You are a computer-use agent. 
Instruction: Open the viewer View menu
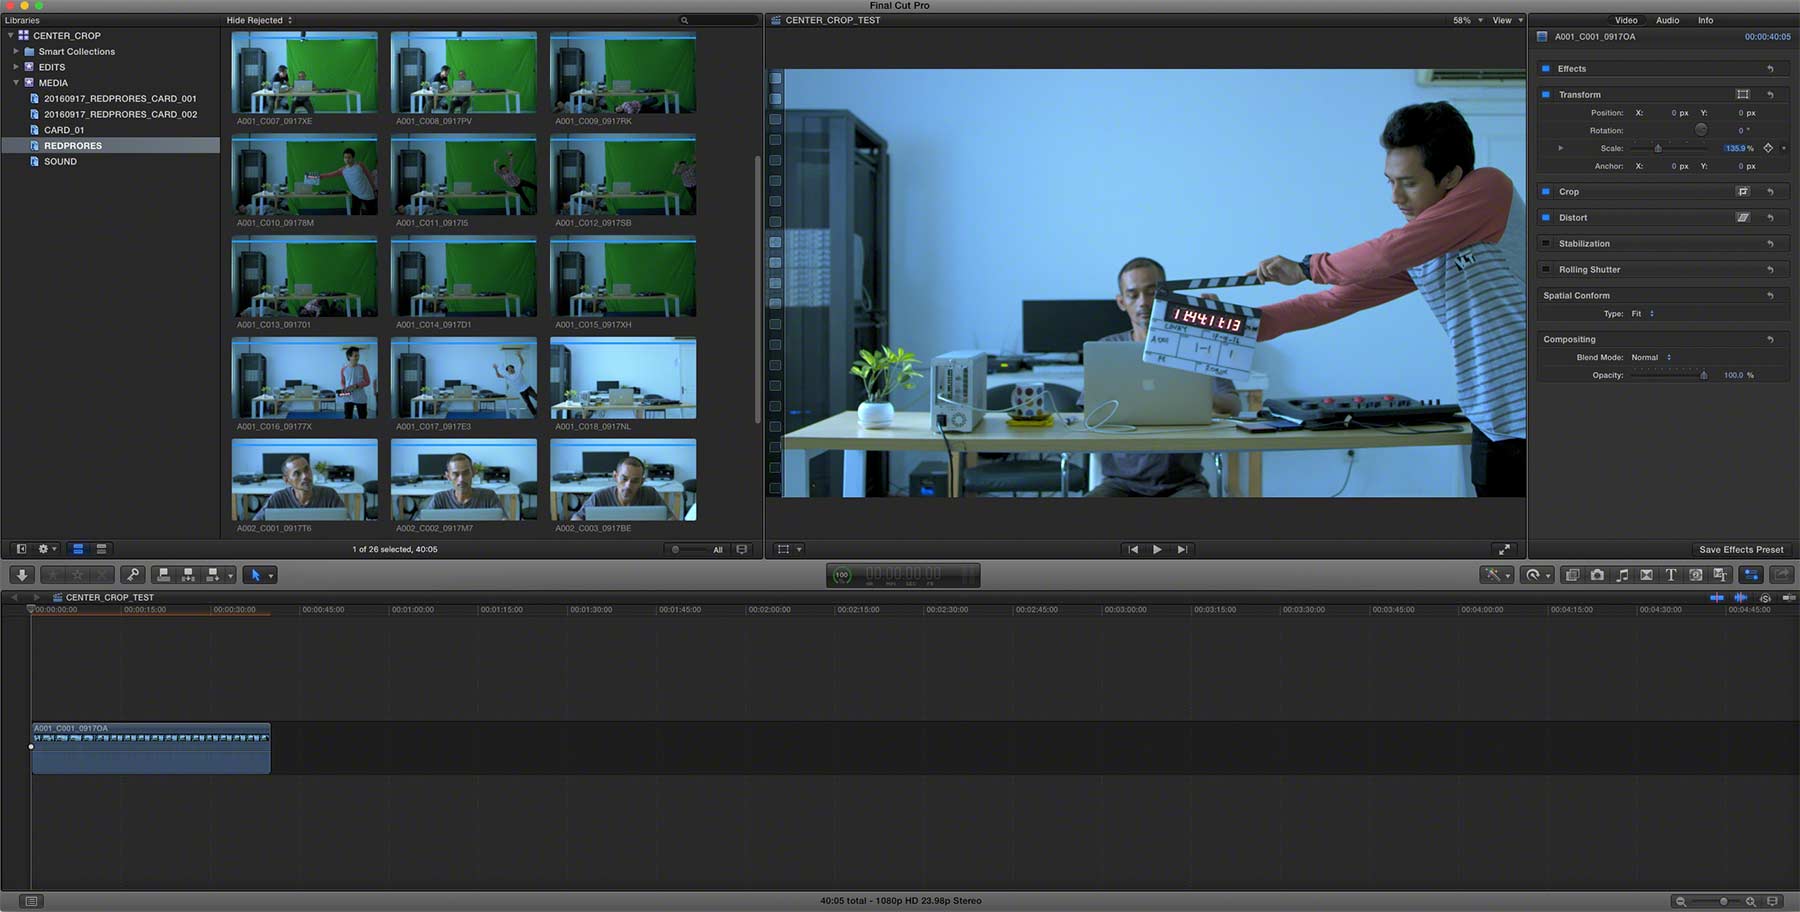pyautogui.click(x=1507, y=20)
